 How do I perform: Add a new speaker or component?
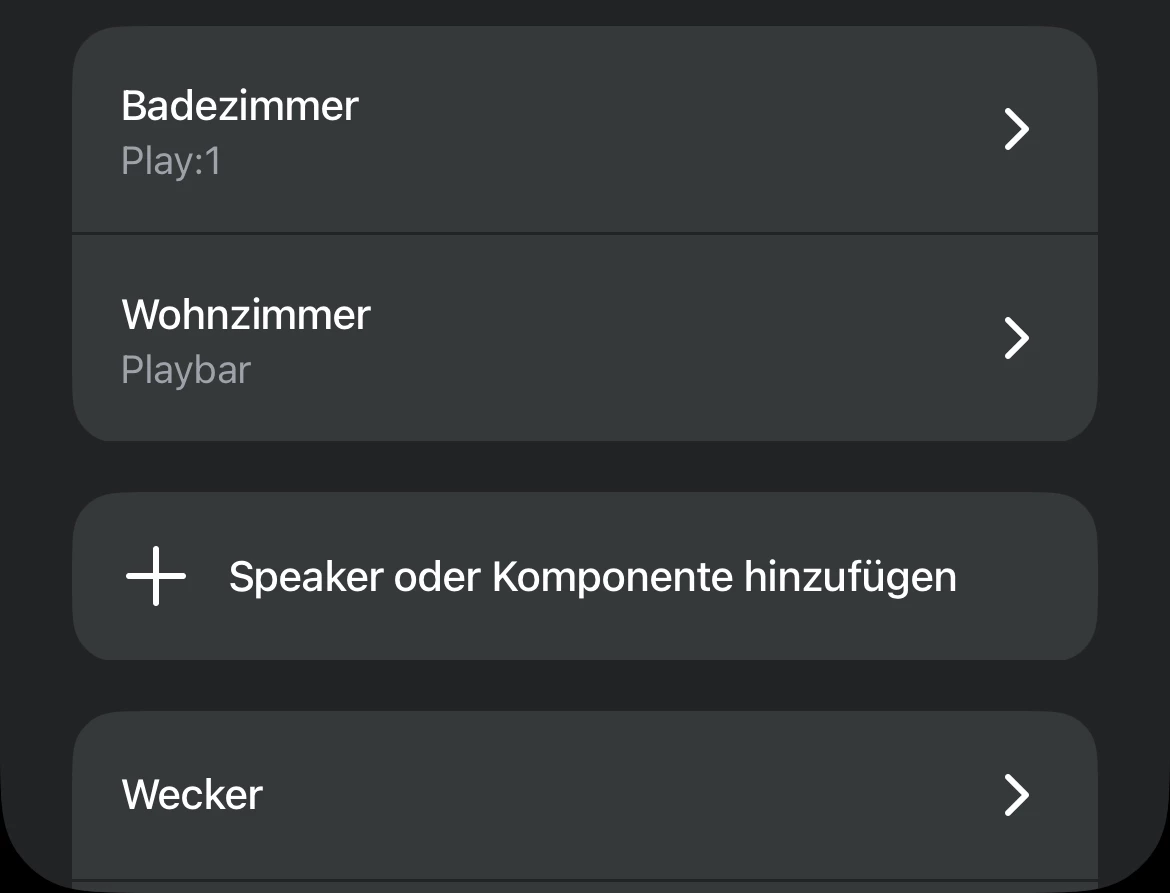(585, 577)
